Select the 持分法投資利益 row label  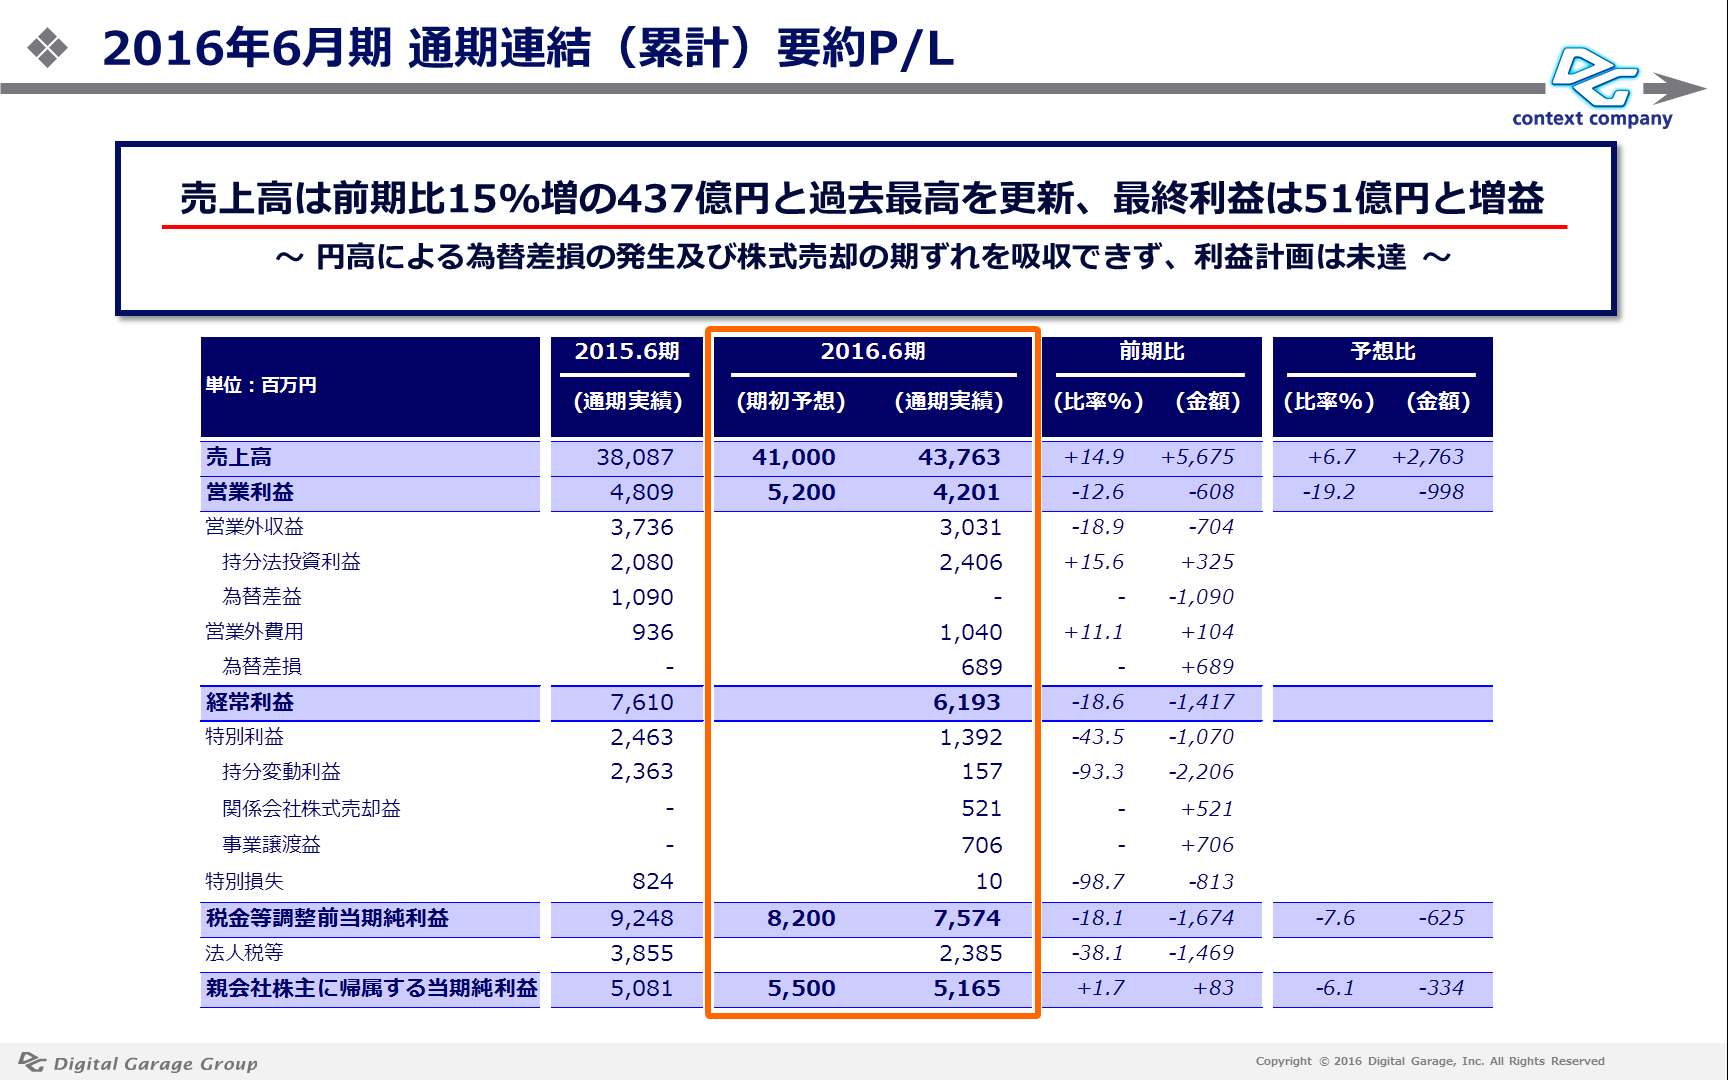(x=291, y=562)
